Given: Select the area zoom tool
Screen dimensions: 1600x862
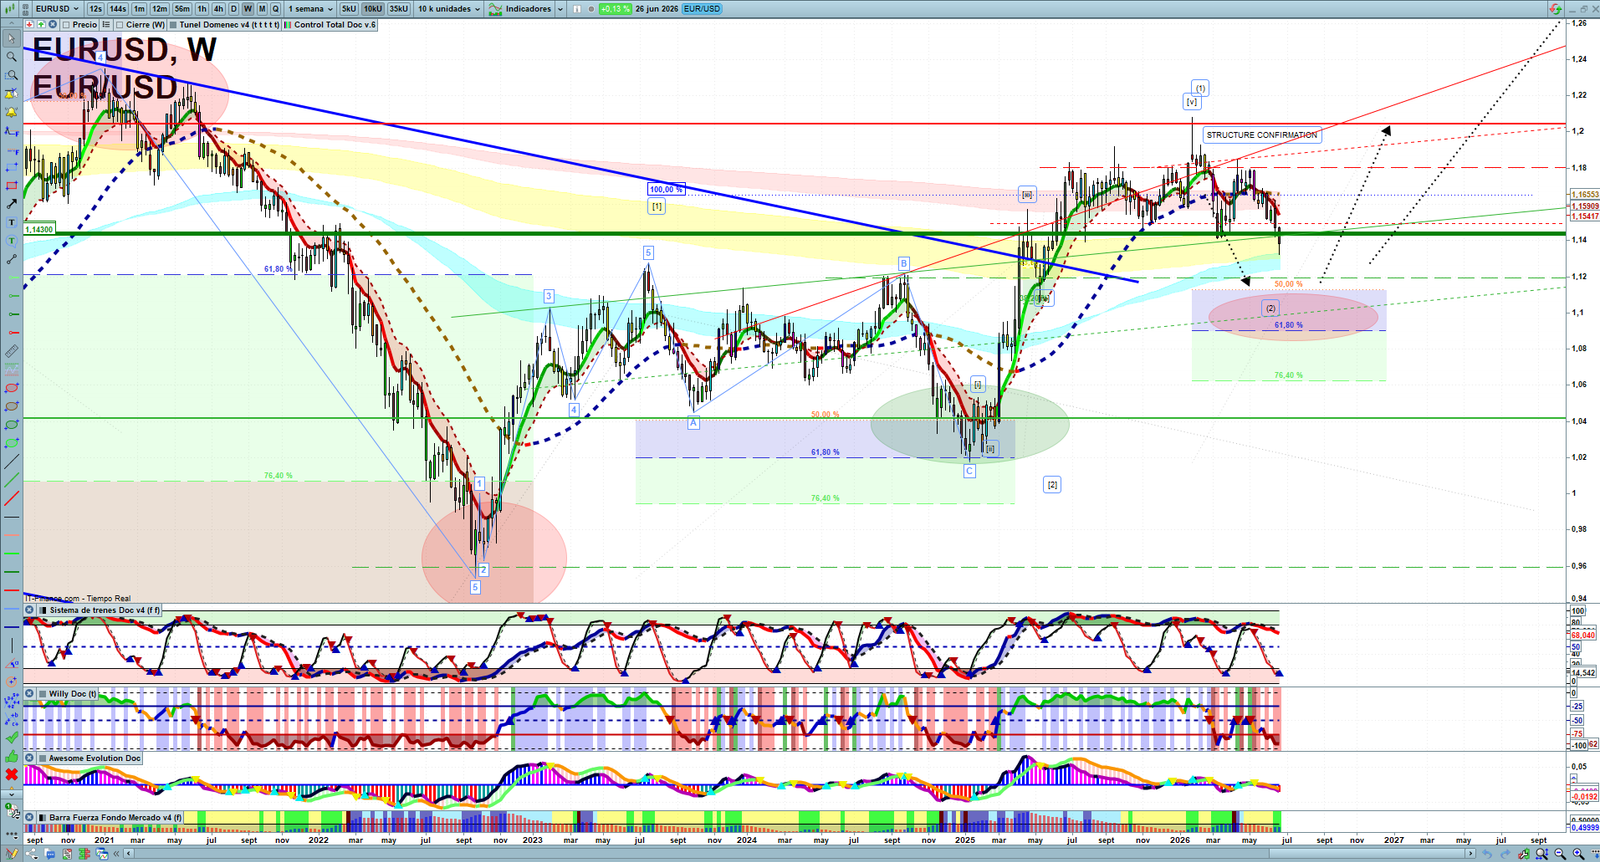Looking at the screenshot, I should pos(11,75).
